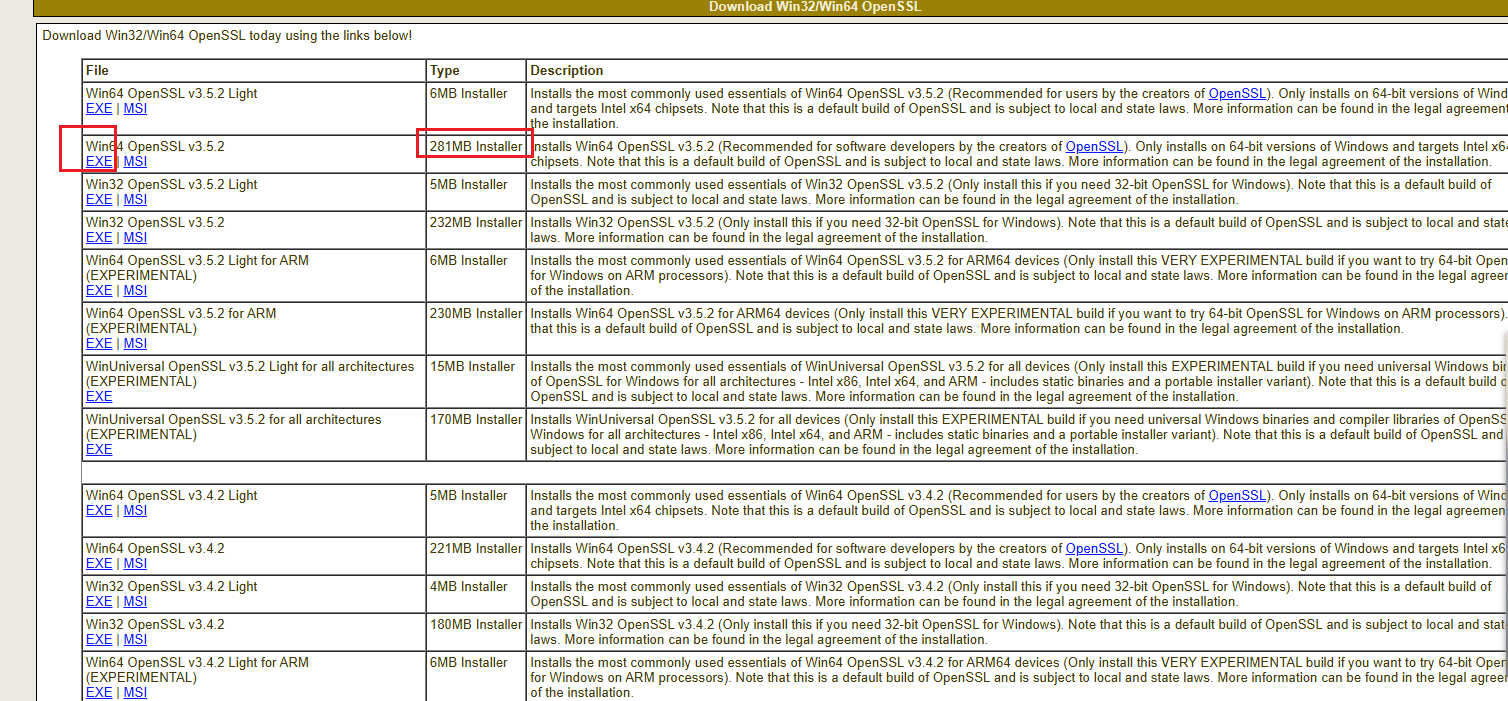
Task: Download EXE for WinUniversal OpenSSL v3.5.2 Light
Action: pos(99,396)
